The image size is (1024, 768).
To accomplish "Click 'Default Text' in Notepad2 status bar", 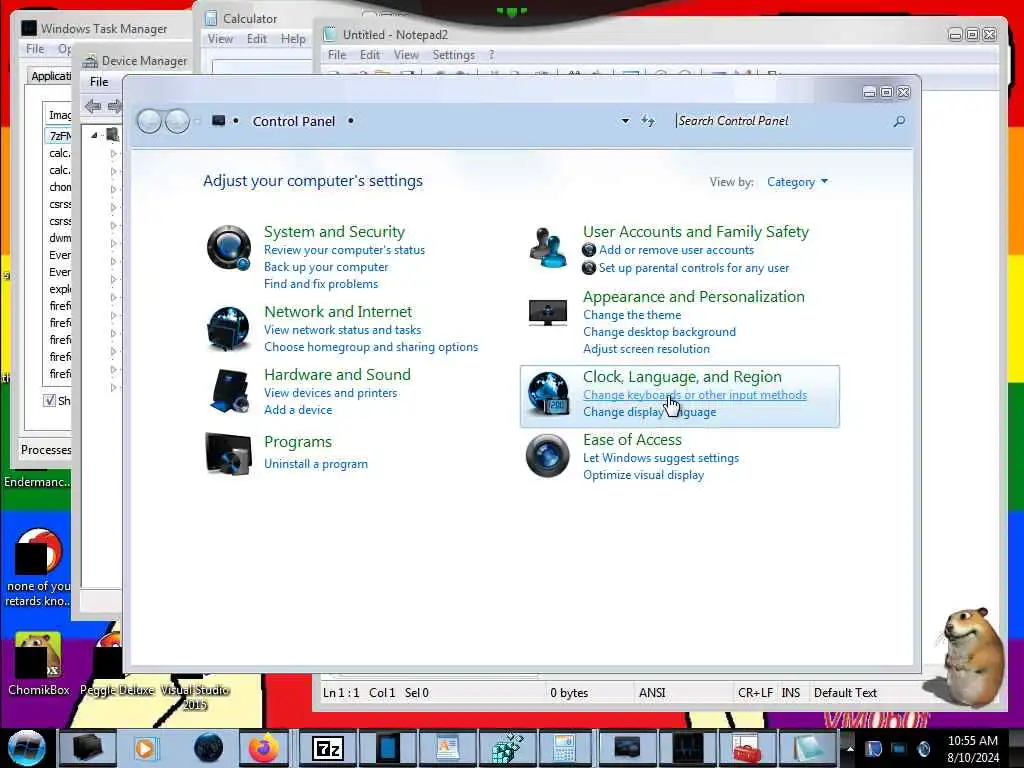I will coord(845,693).
